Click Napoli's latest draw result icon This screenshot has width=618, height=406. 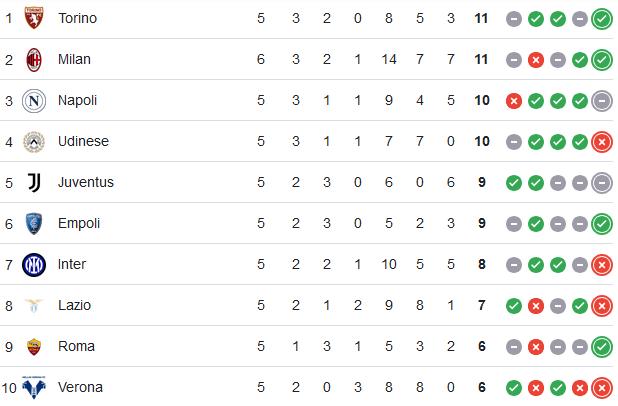tap(602, 101)
